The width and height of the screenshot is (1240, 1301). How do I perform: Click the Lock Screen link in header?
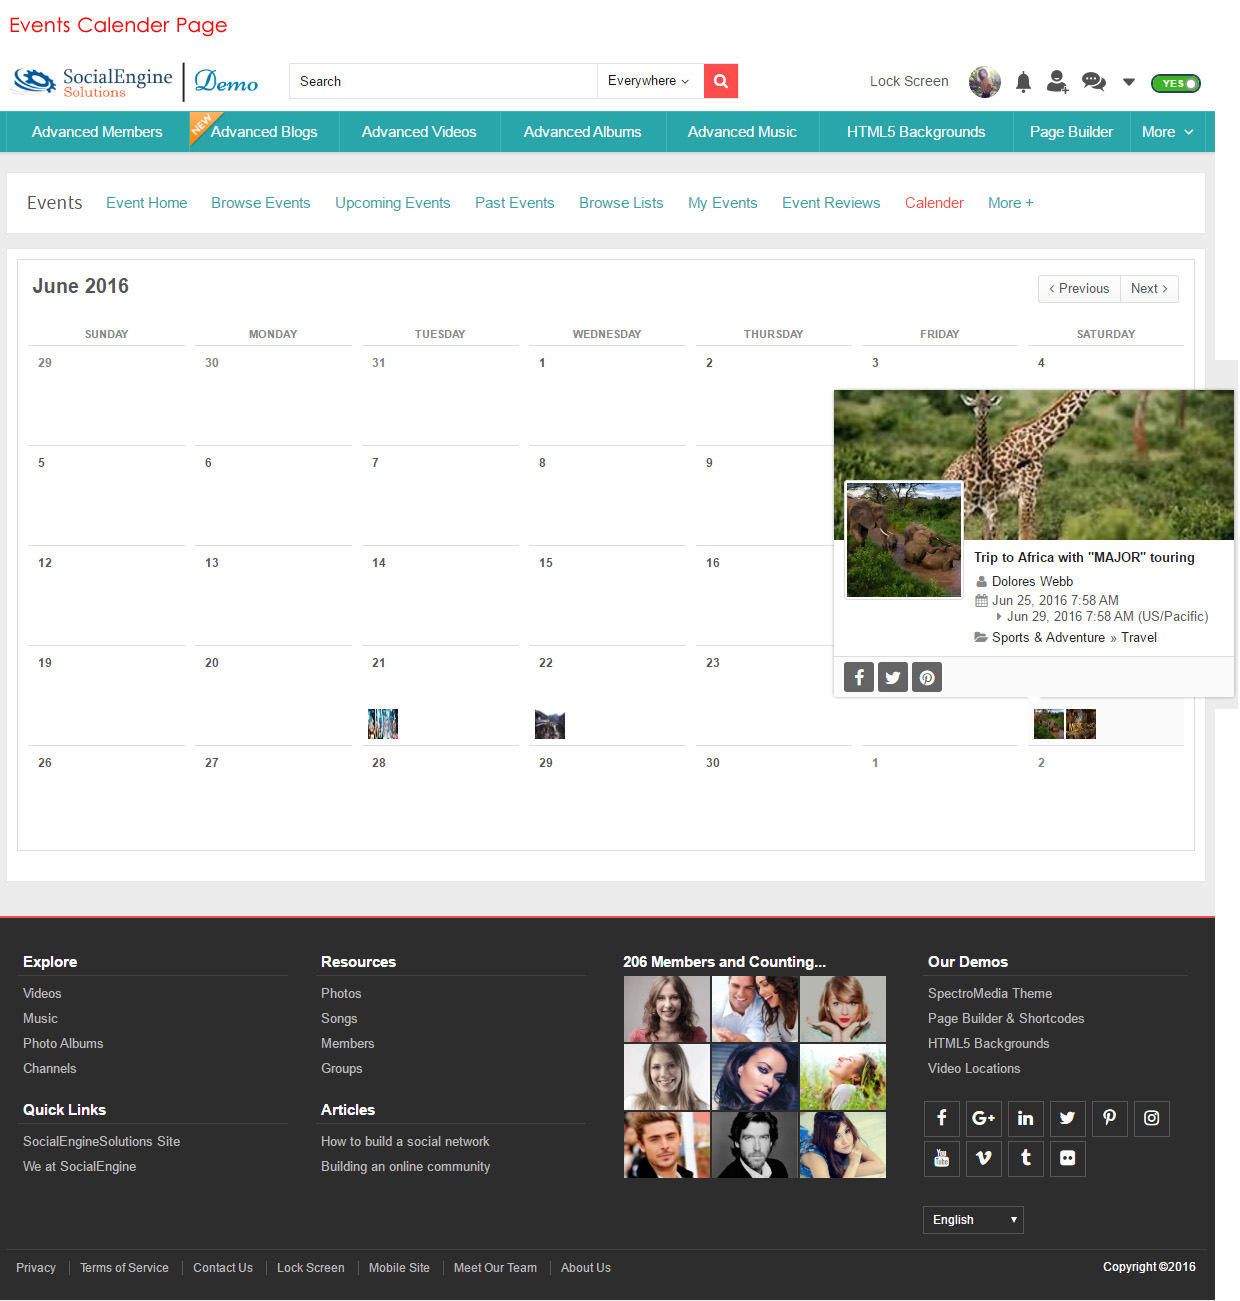tap(909, 81)
